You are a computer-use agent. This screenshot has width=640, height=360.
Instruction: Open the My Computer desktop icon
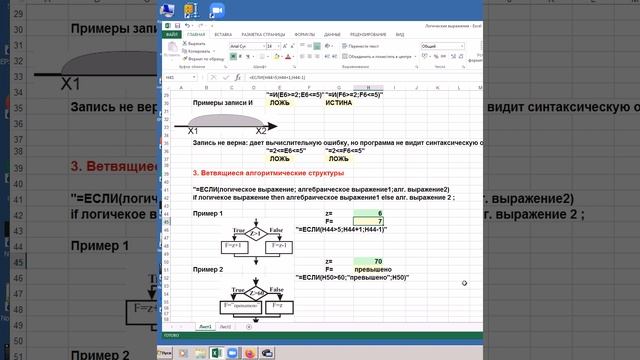167,10
